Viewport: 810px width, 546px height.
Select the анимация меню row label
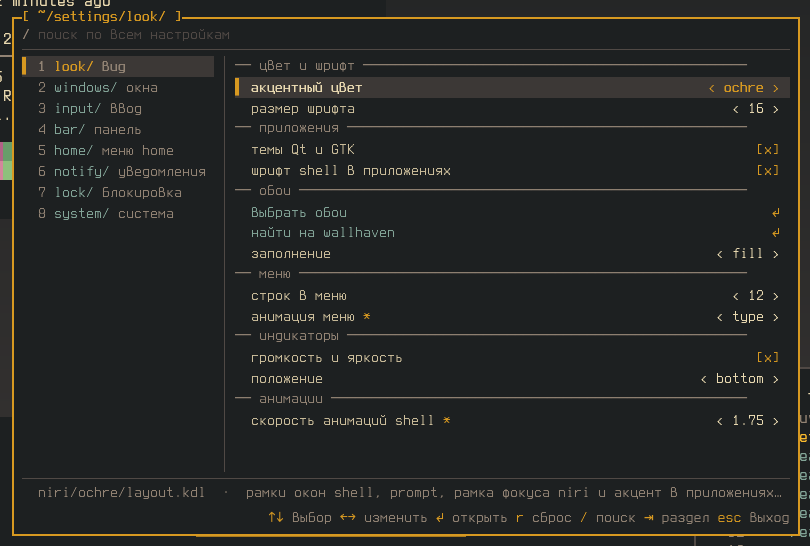click(x=303, y=317)
